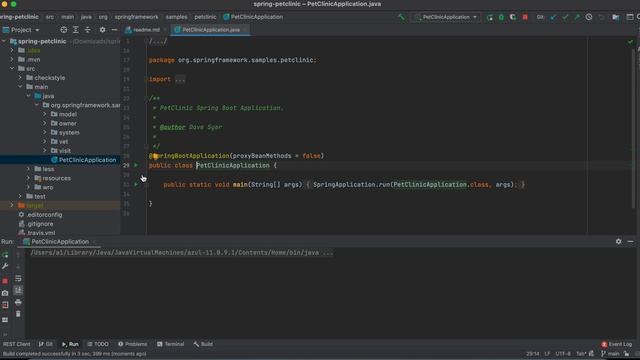Click wrench Modify Run Configuration icon
The height and width of the screenshot is (360, 640).
point(5,266)
